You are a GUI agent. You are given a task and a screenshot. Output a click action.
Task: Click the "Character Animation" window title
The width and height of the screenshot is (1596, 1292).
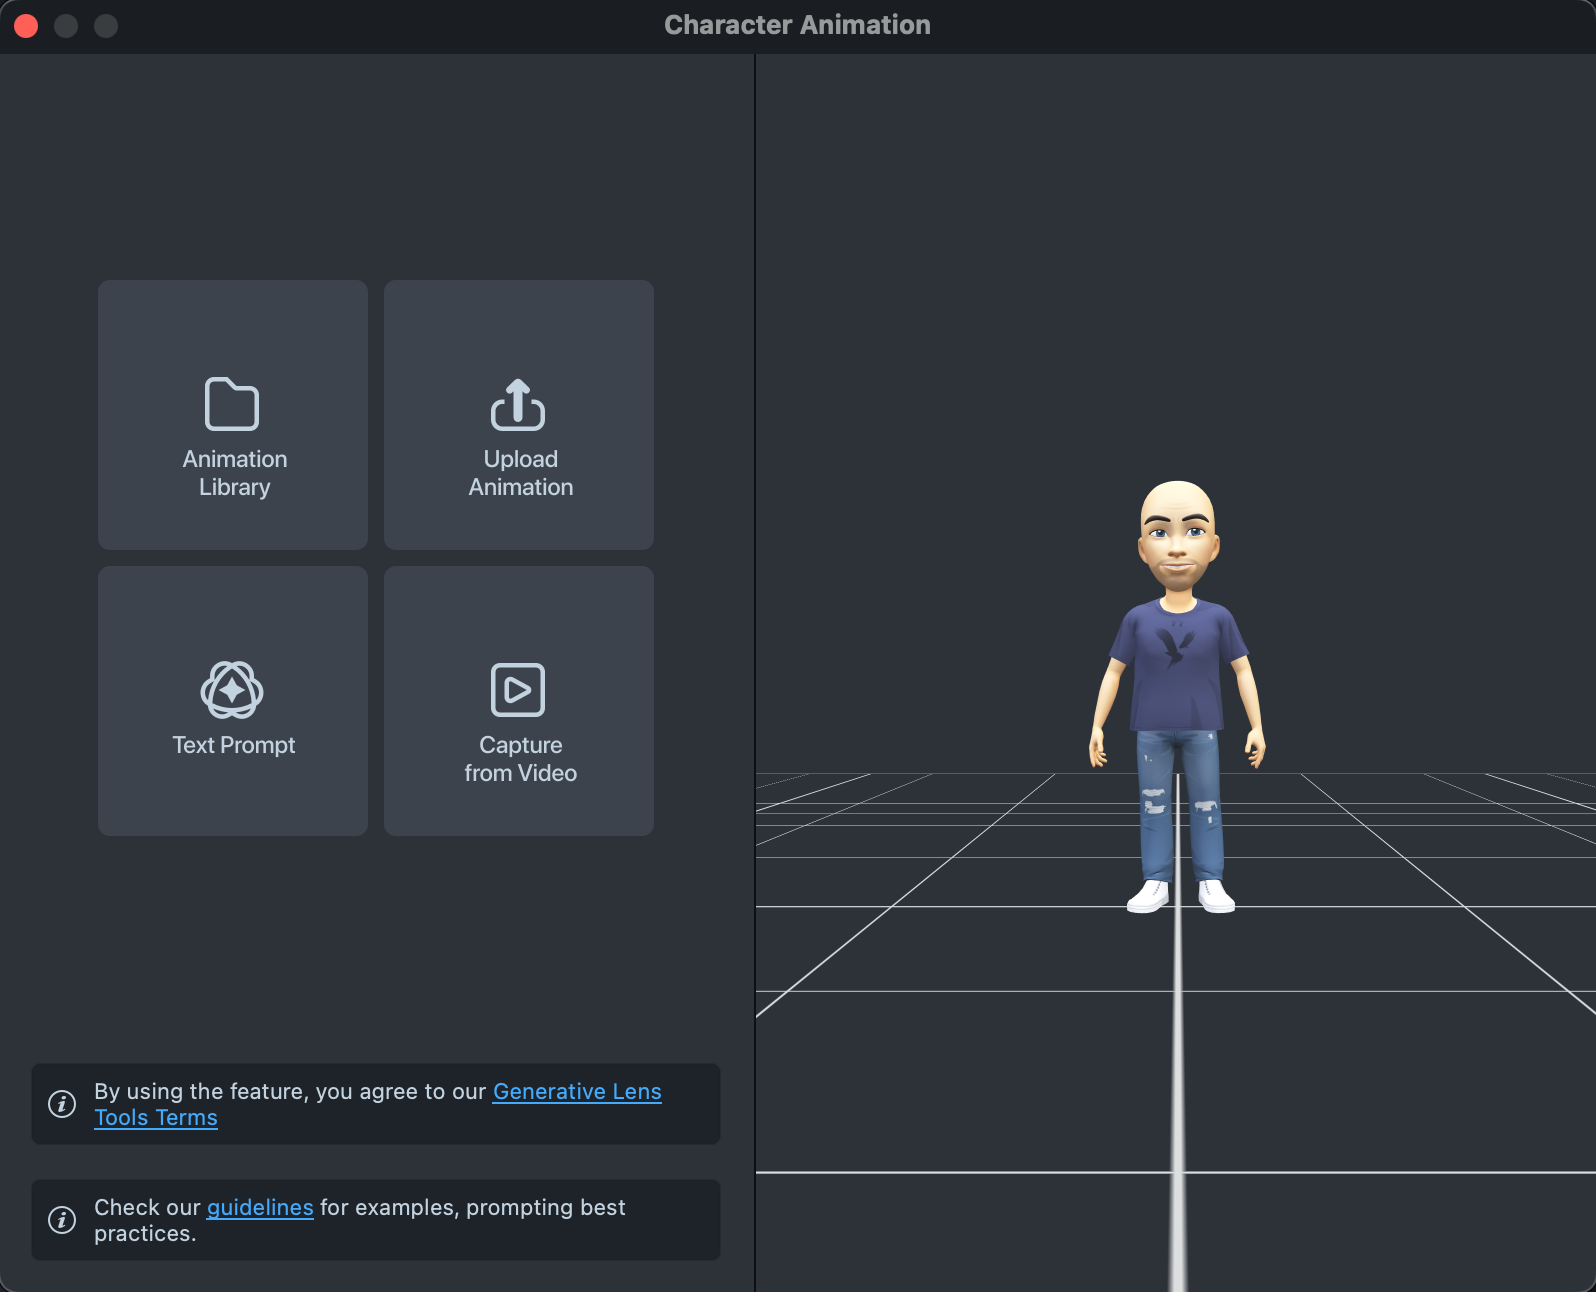point(797,25)
